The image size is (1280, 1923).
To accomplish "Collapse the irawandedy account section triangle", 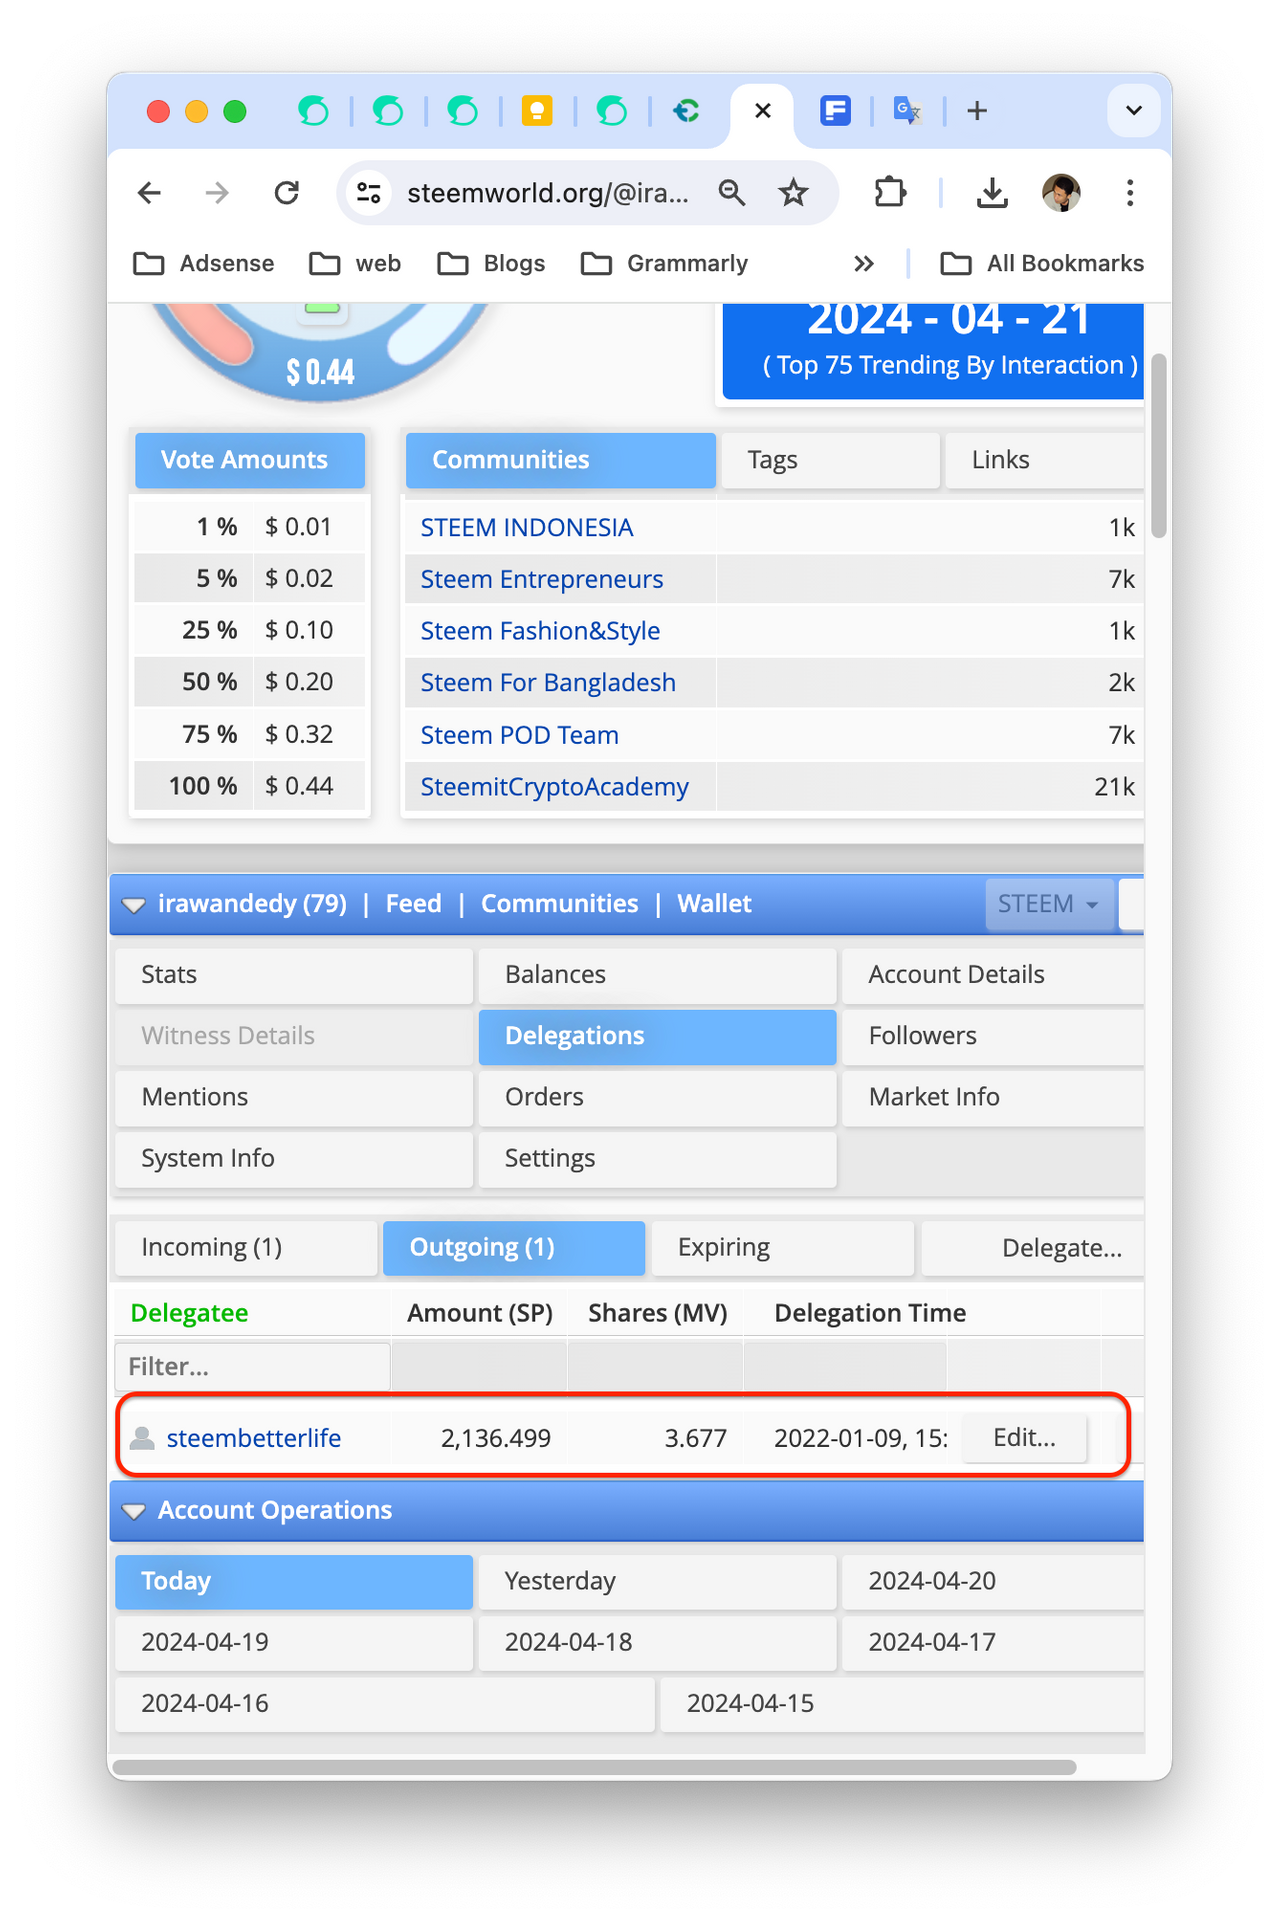I will coord(133,905).
